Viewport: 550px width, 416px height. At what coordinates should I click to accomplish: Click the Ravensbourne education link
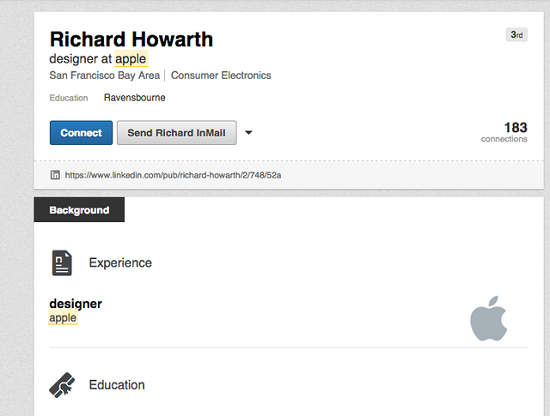134,98
